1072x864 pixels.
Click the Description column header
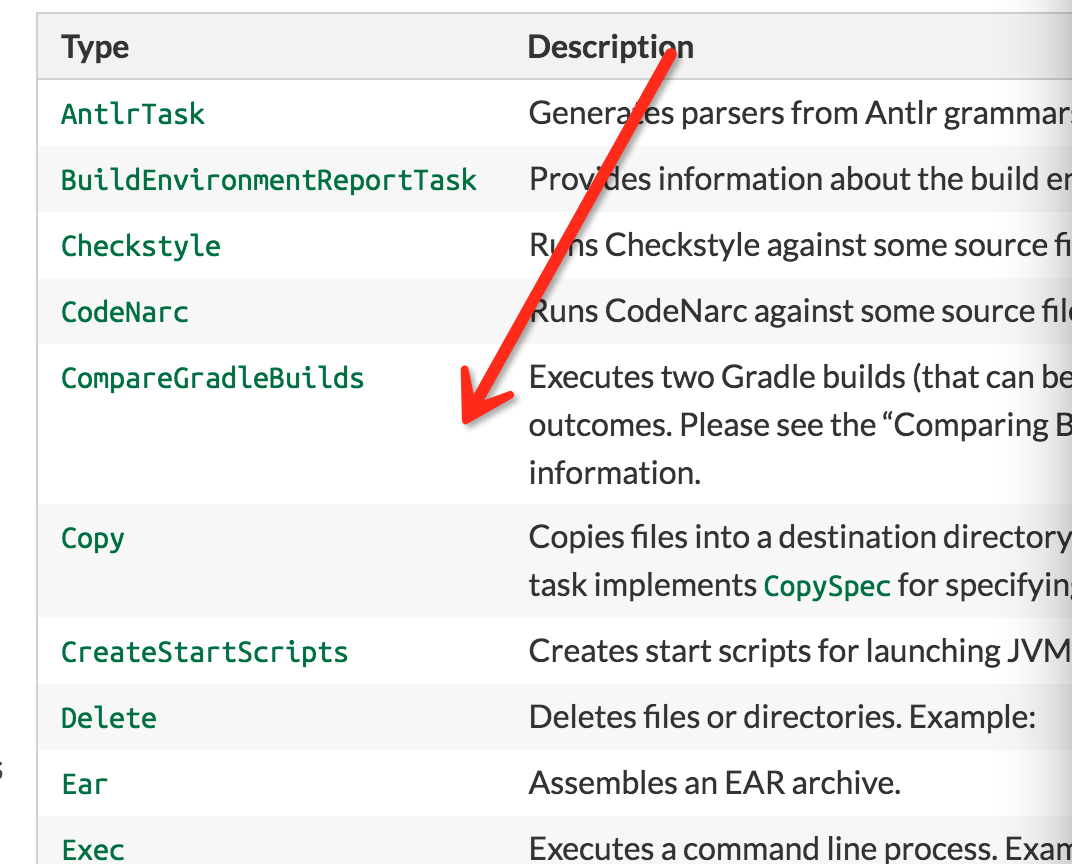611,47
